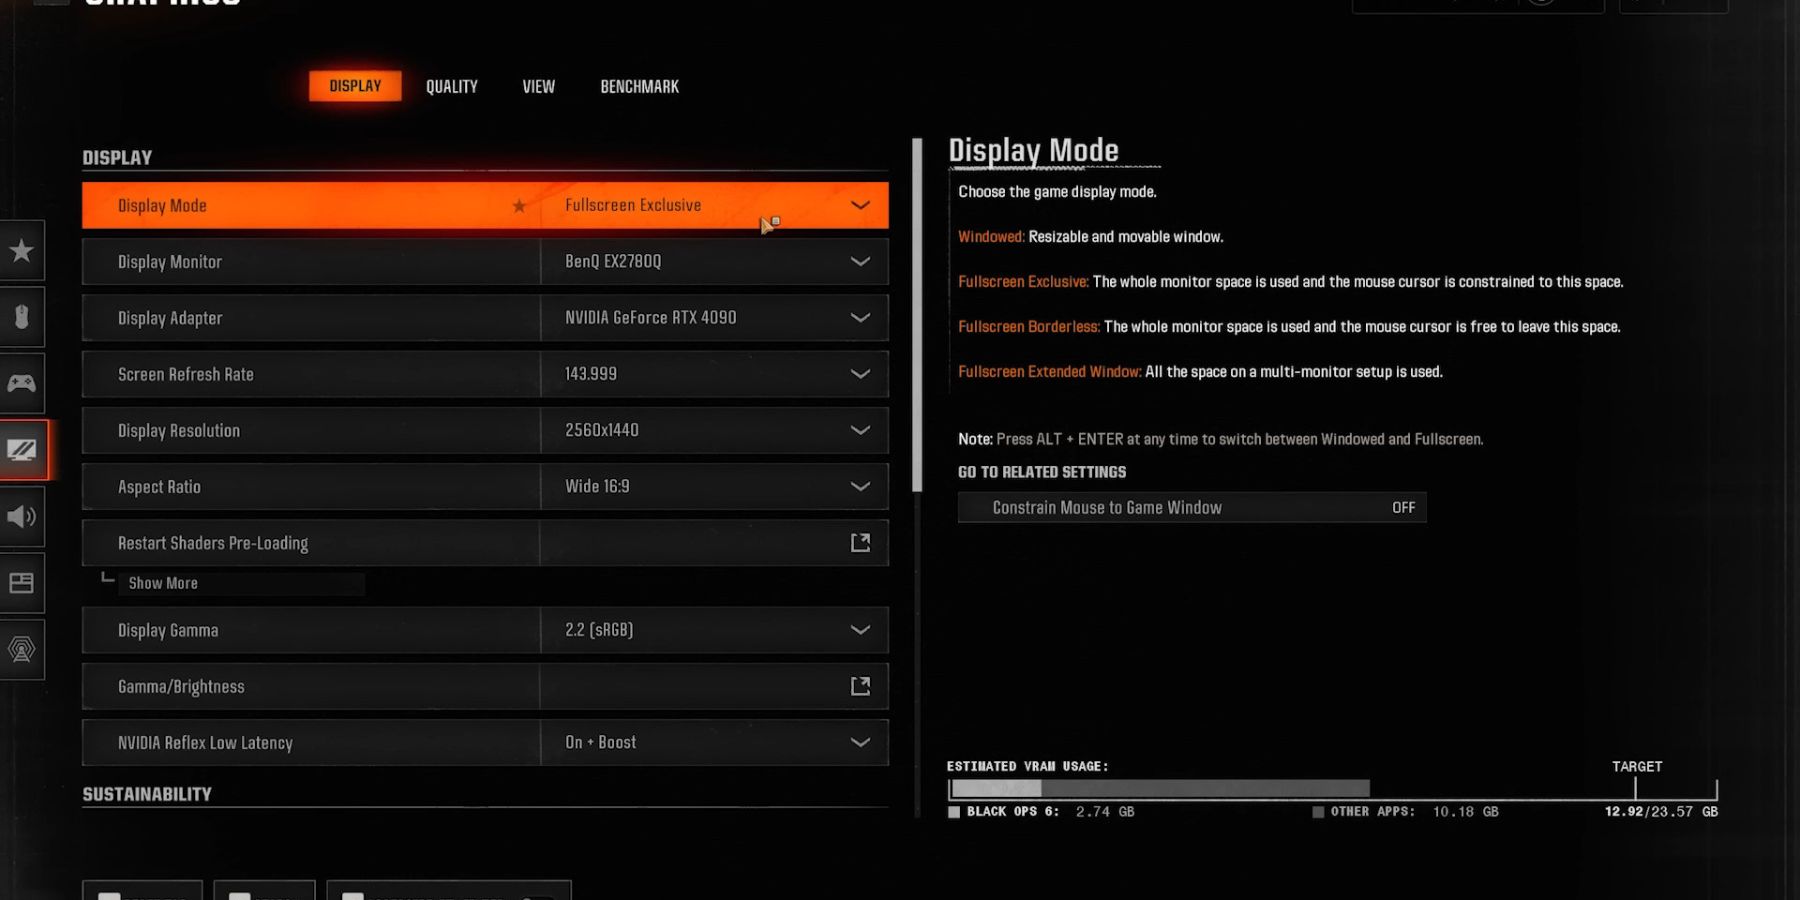Open the Account & Network sidebar icon

point(21,649)
